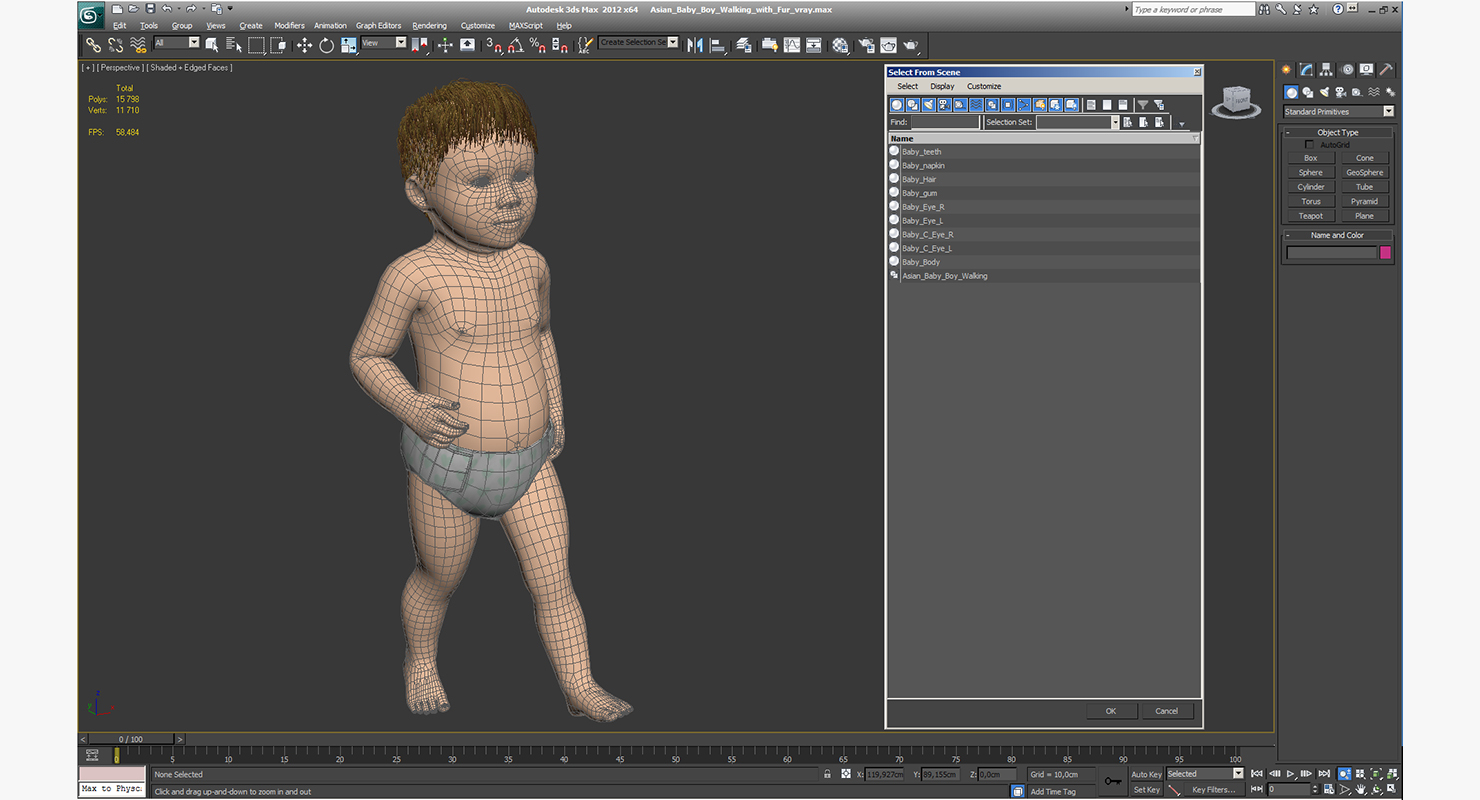The width and height of the screenshot is (1480, 800).
Task: Open the MAXScript menu
Action: point(525,25)
